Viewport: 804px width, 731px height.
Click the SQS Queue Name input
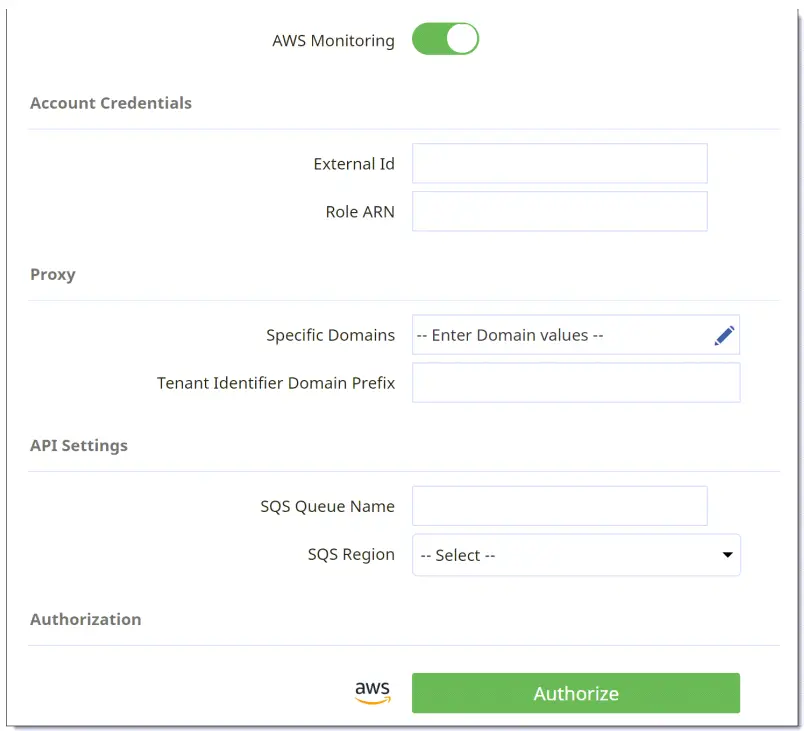click(559, 506)
